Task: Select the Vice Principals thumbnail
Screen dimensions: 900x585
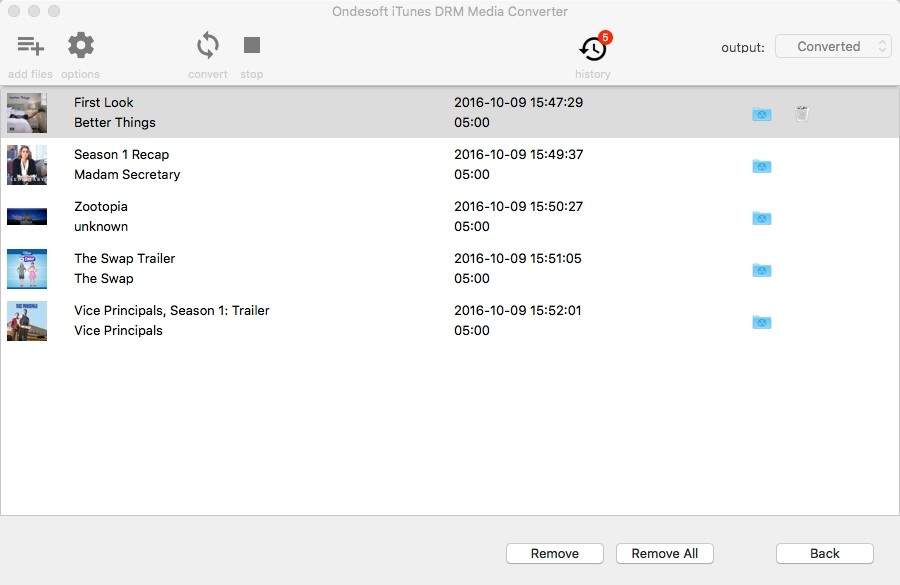Action: pos(27,321)
